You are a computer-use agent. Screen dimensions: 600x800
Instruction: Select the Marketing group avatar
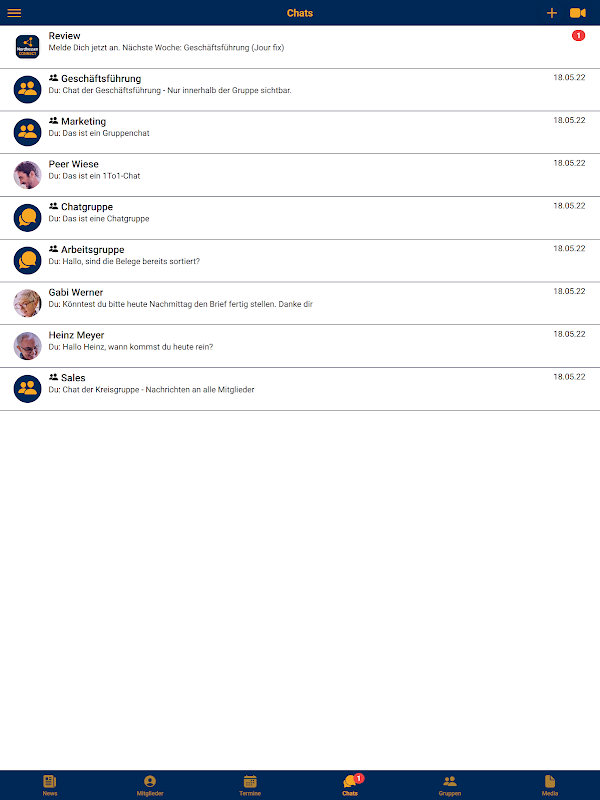pyautogui.click(x=28, y=132)
